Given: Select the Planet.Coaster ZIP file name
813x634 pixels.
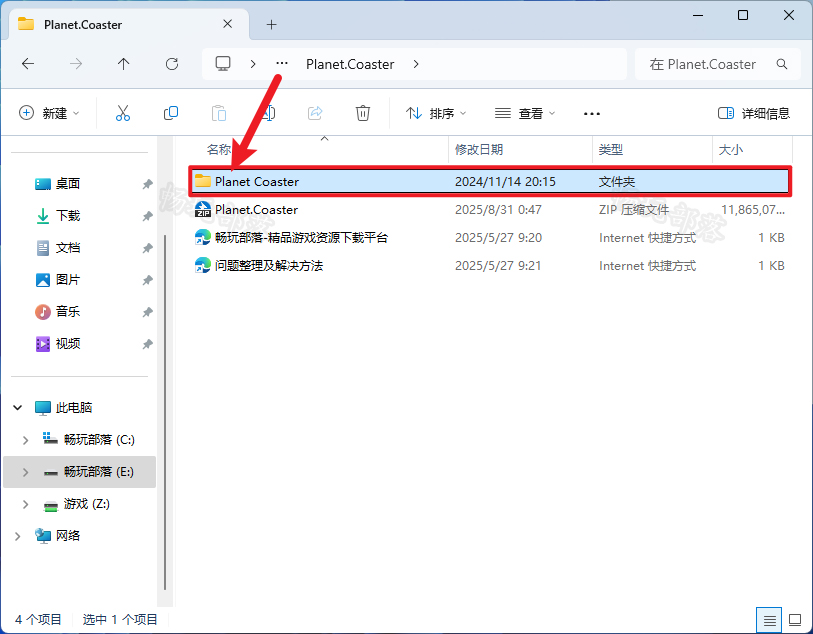Looking at the screenshot, I should pyautogui.click(x=256, y=210).
